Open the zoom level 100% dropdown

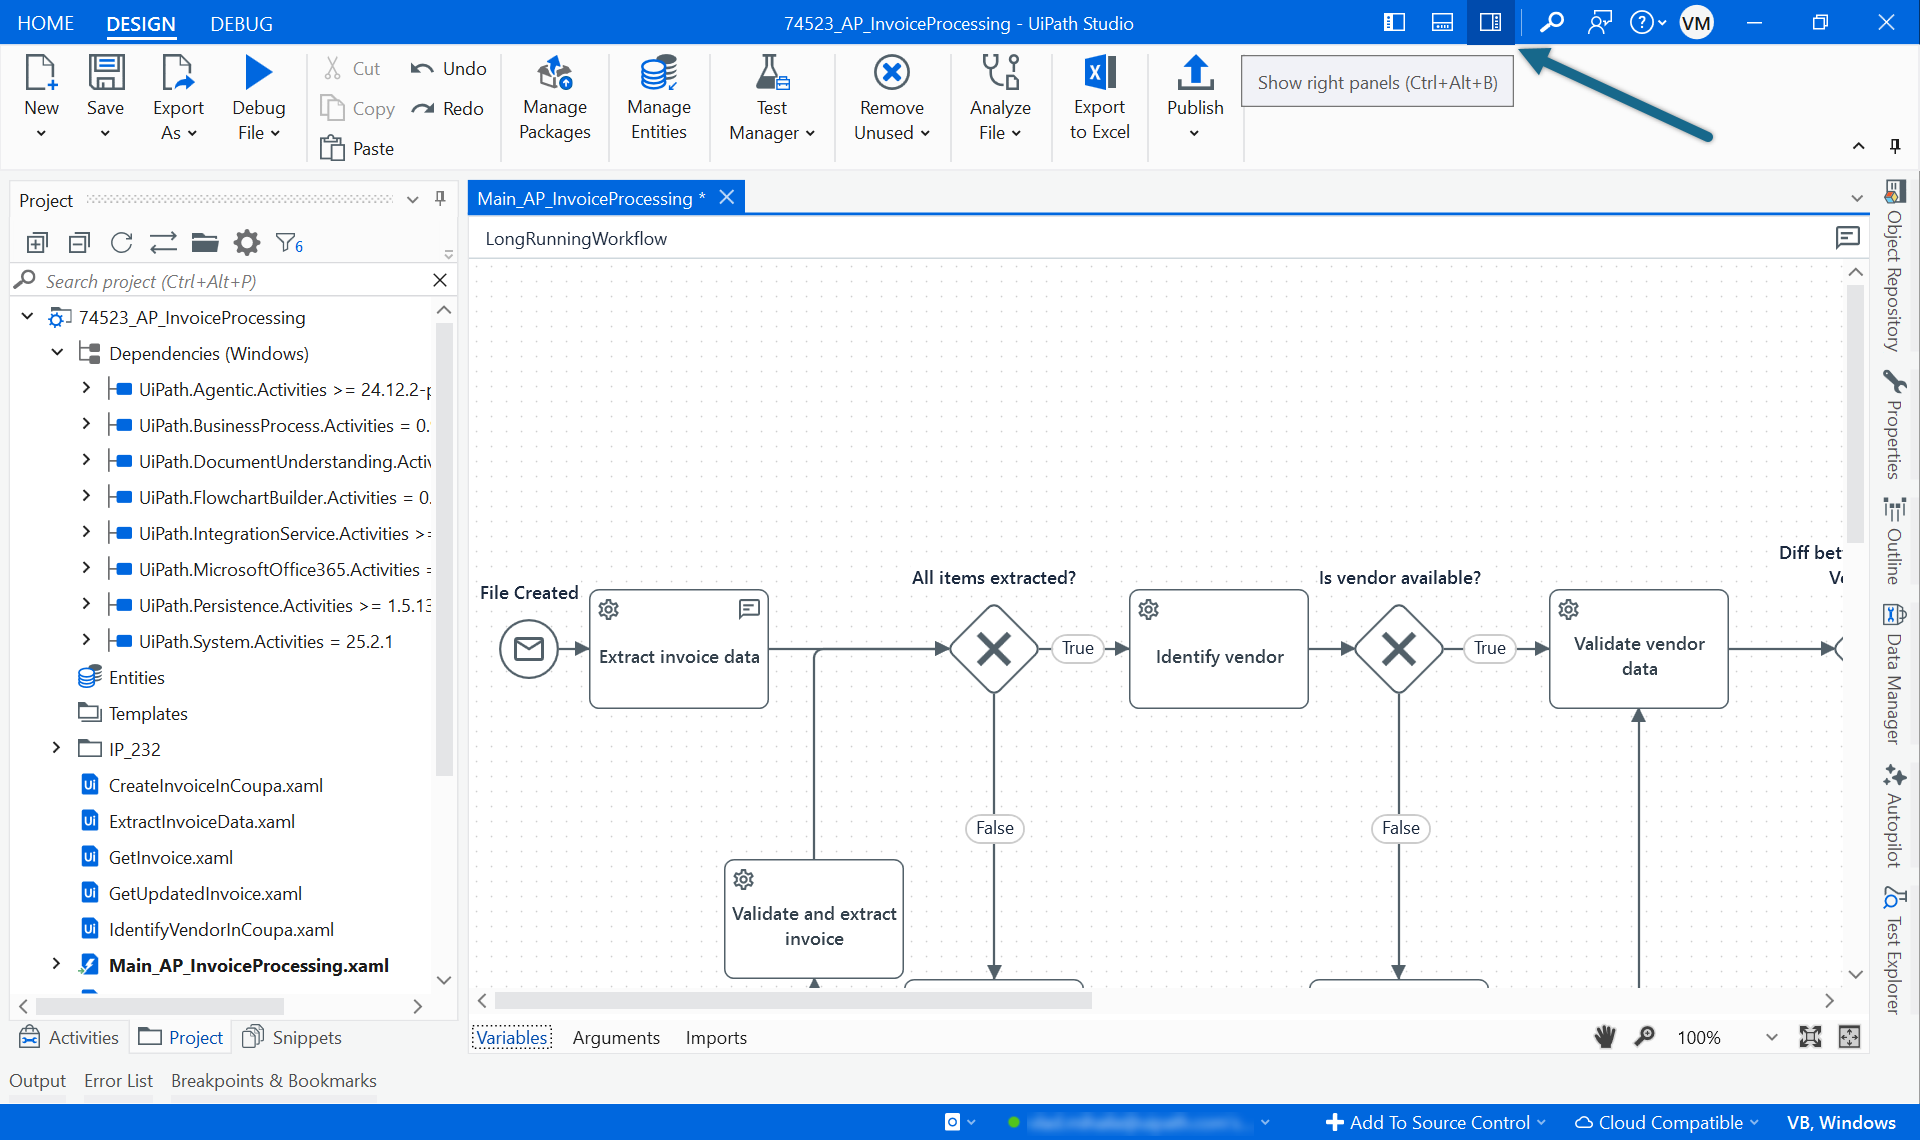[1771, 1037]
